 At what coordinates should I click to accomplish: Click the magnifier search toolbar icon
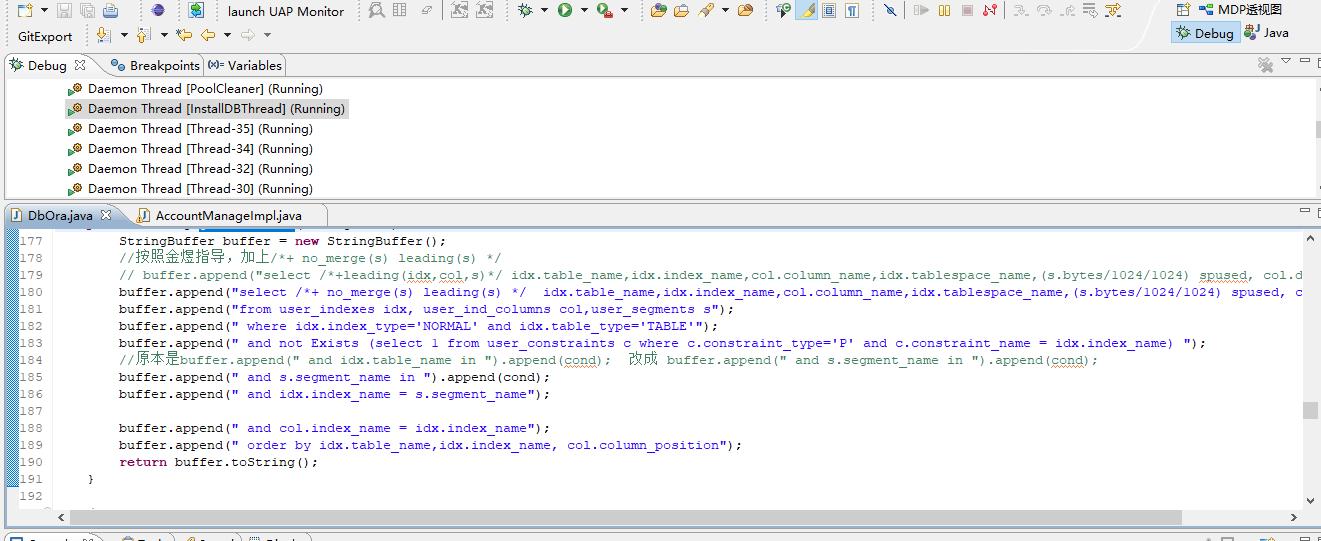pyautogui.click(x=376, y=11)
